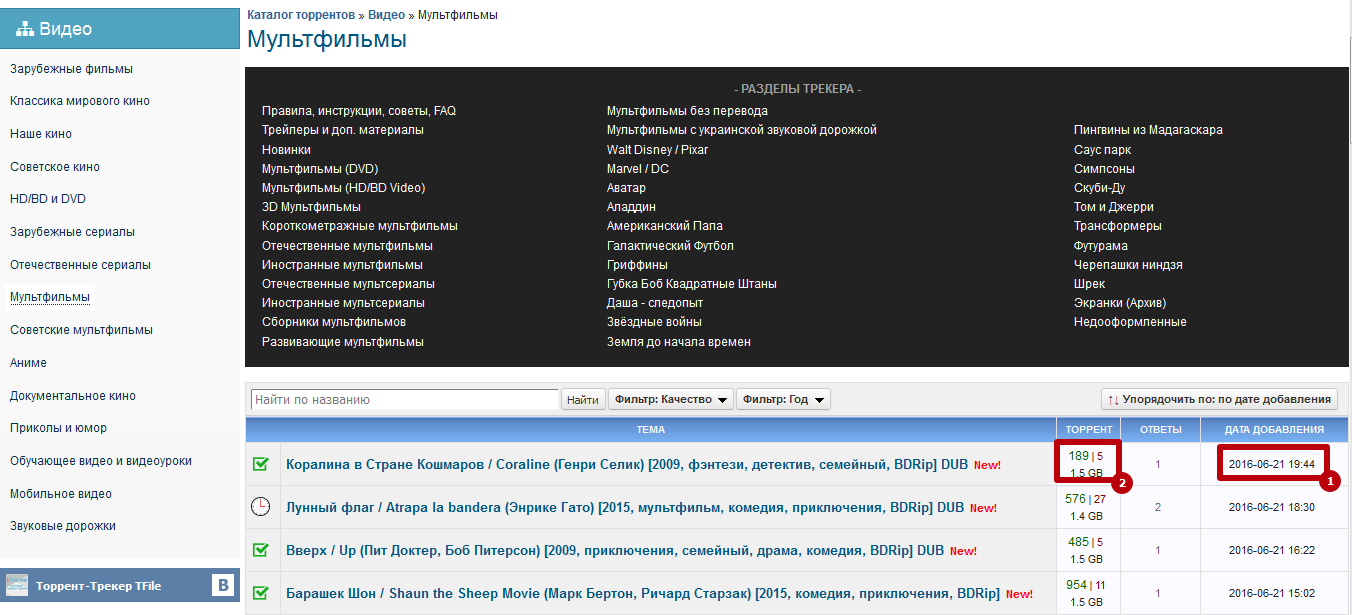Open Отечественные сериалы in sidebar
Screen dimensions: 1352x615
[80, 265]
